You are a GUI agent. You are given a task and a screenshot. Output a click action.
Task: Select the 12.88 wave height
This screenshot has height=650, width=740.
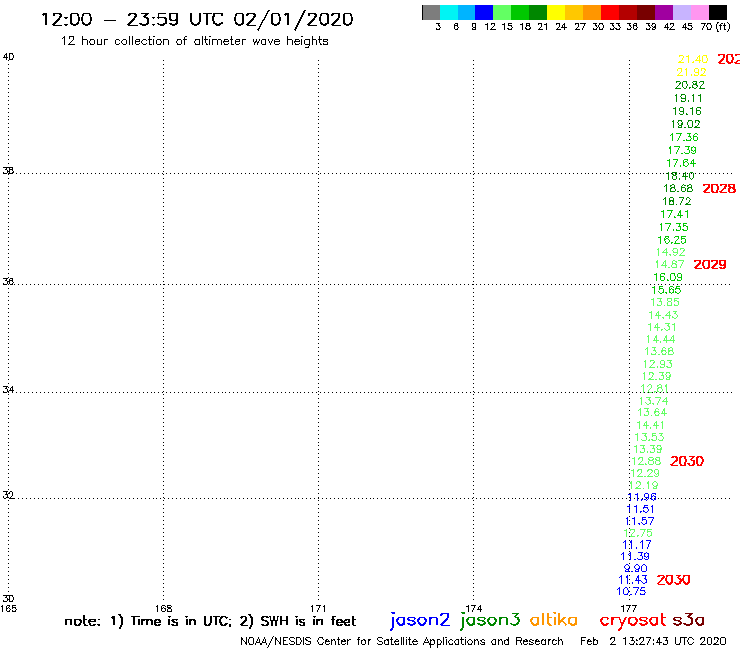[x=646, y=461]
